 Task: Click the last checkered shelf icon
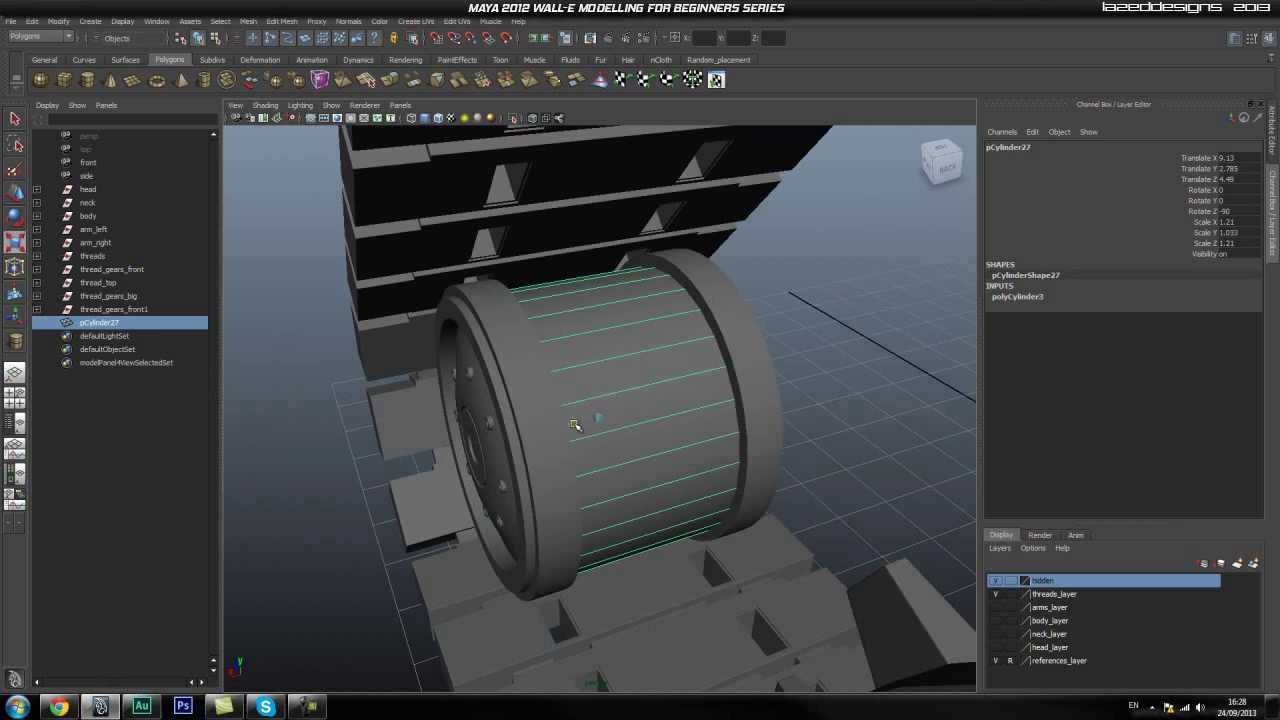(x=716, y=80)
